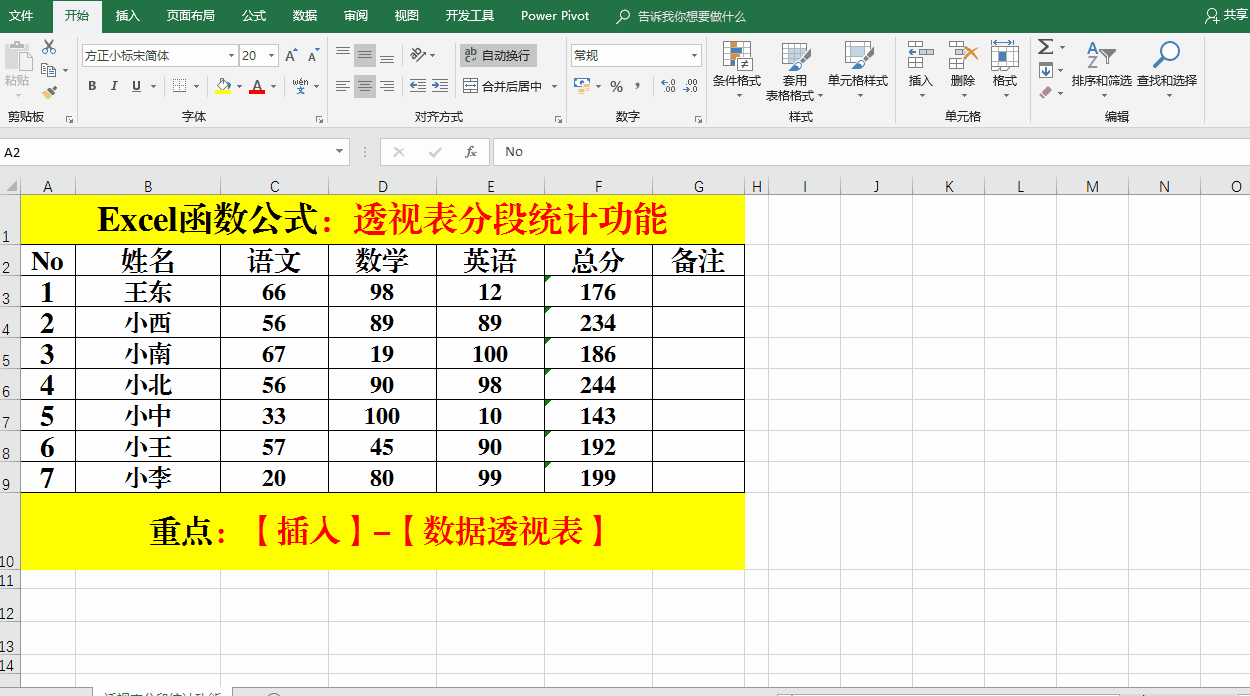1250x696 pixels.
Task: Toggle Underline formatting
Action: [x=137, y=87]
